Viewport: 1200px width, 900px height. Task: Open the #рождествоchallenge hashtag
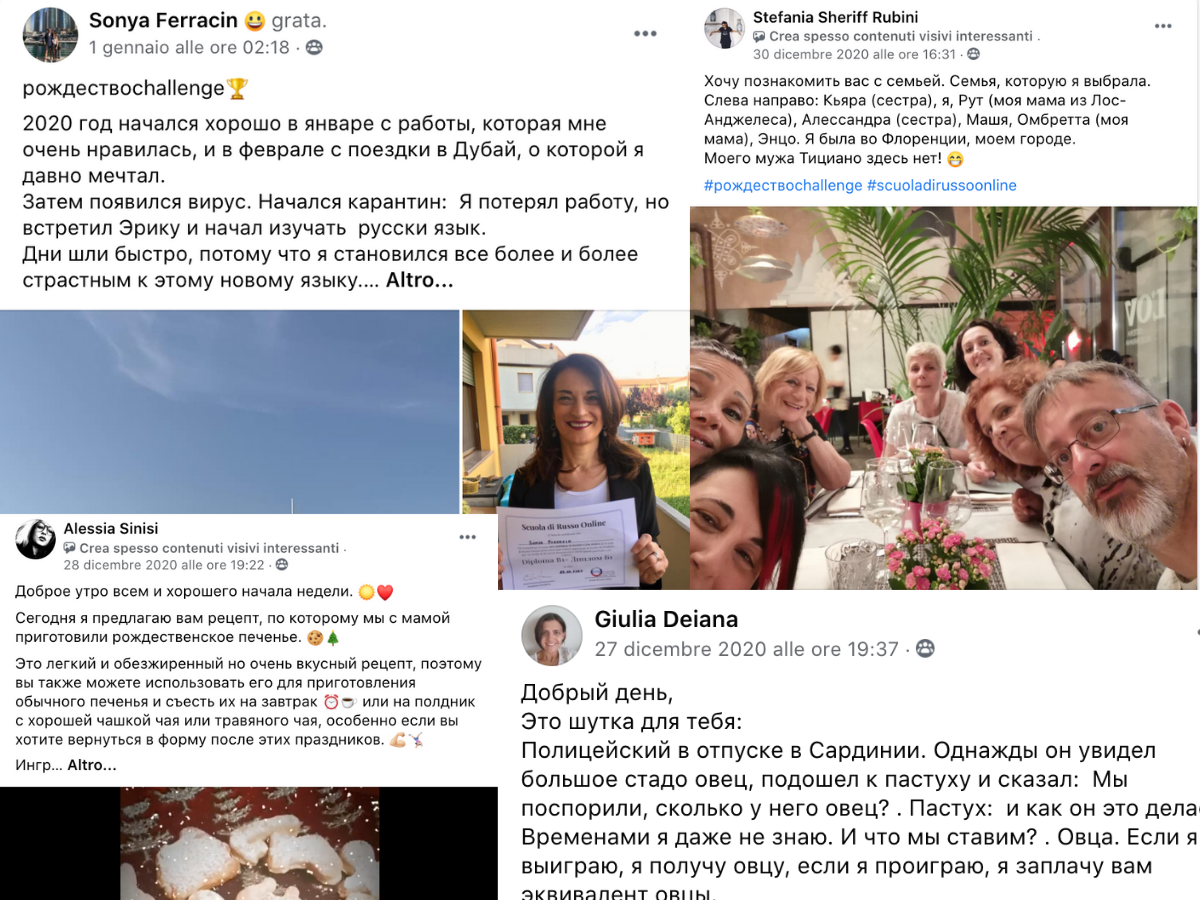point(783,185)
